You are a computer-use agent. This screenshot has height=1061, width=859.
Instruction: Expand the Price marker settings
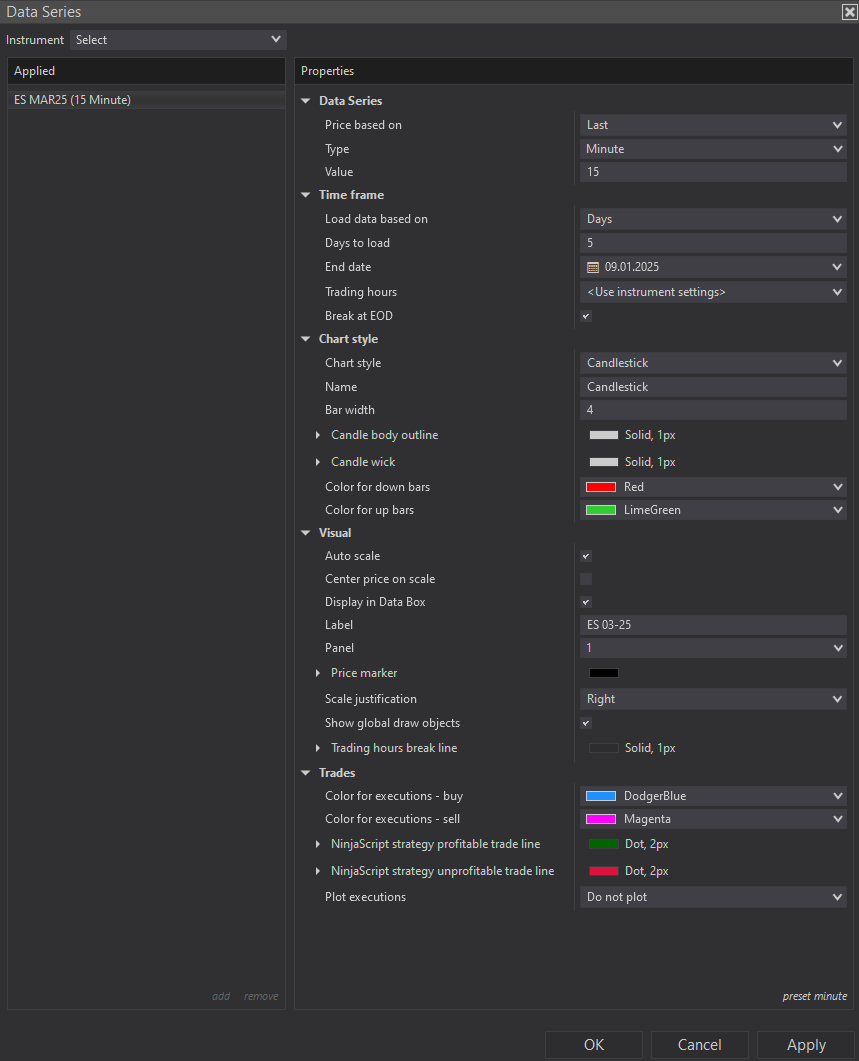318,673
